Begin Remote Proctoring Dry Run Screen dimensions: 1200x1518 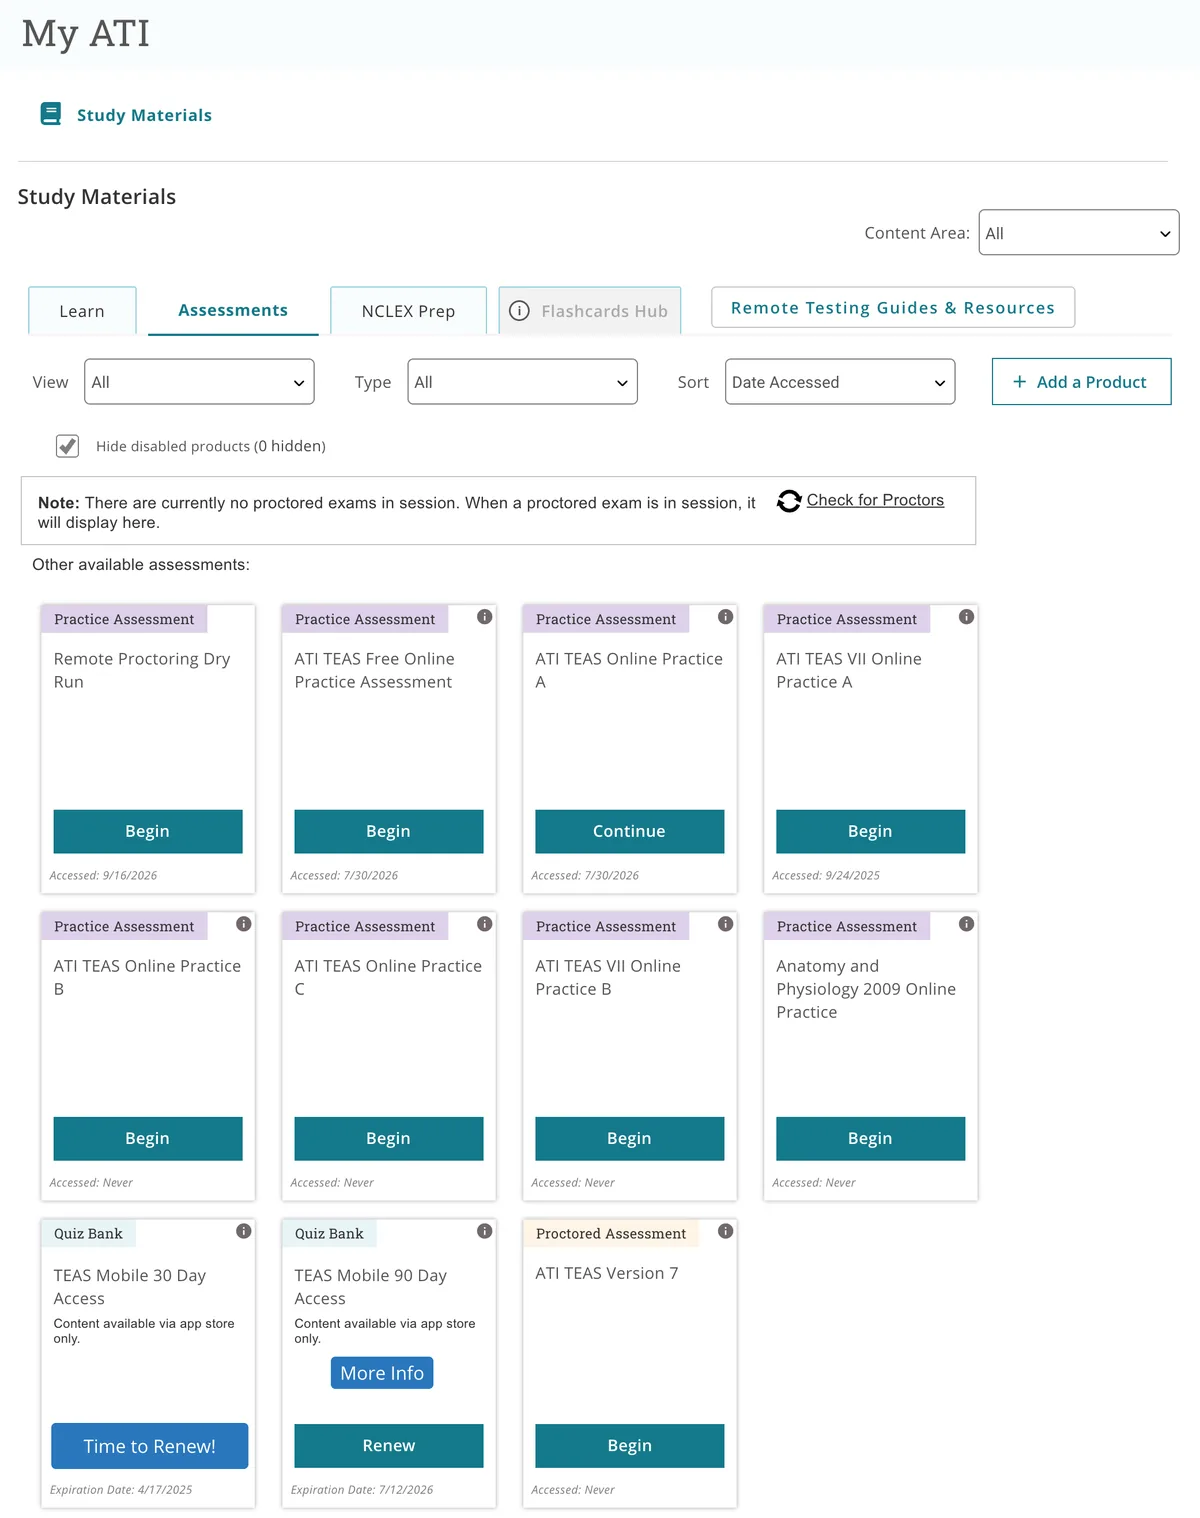(148, 831)
